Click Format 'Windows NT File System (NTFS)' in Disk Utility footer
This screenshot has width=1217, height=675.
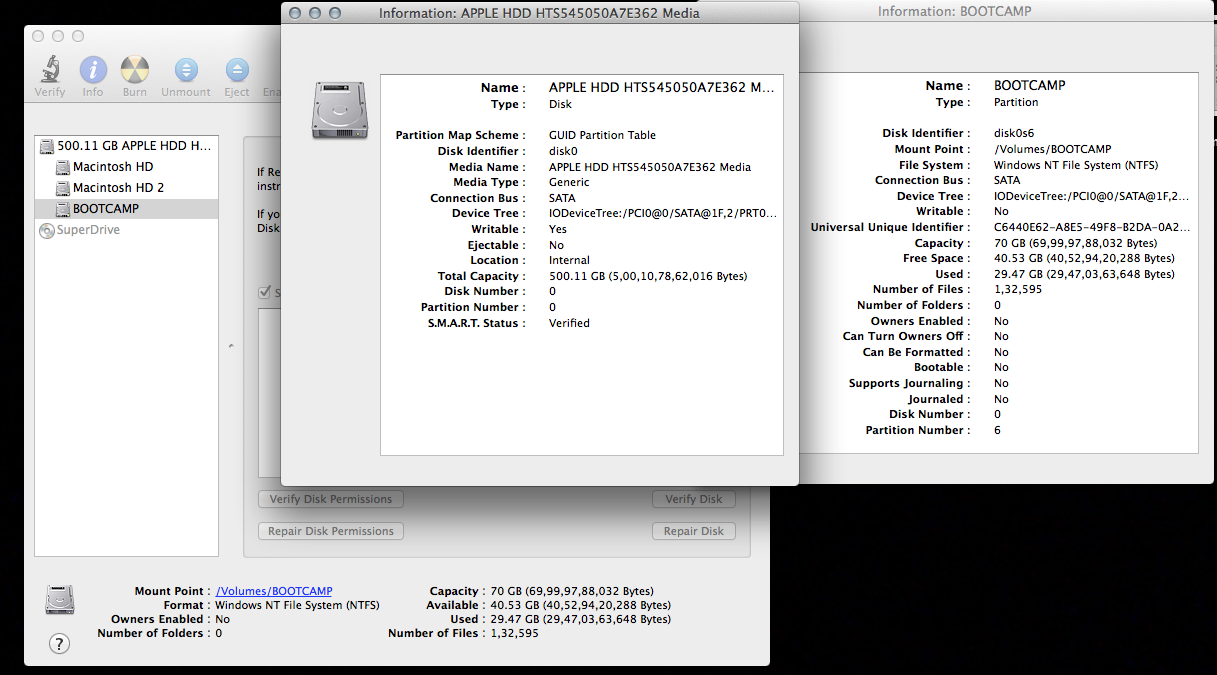pyautogui.click(x=297, y=605)
